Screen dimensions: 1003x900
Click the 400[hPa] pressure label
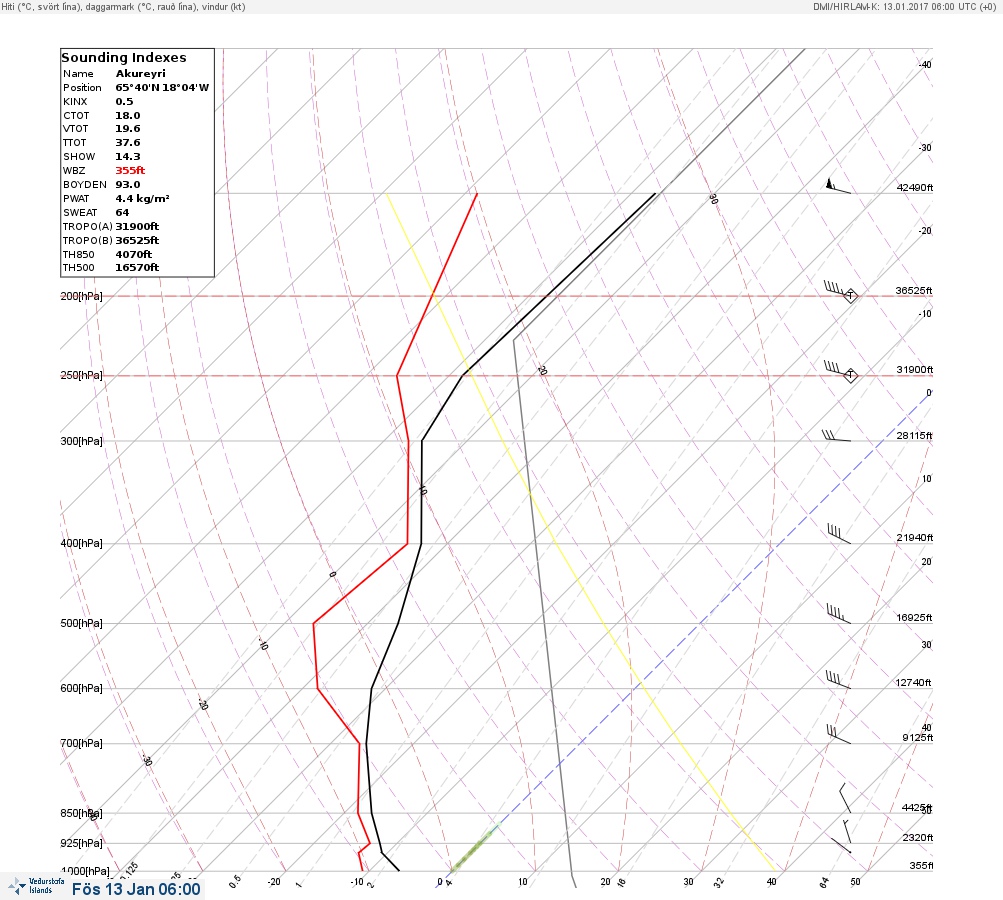pos(81,543)
